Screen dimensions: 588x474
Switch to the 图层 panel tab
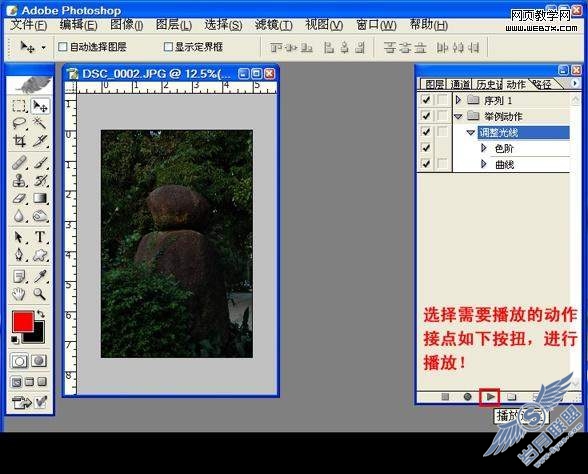point(434,84)
